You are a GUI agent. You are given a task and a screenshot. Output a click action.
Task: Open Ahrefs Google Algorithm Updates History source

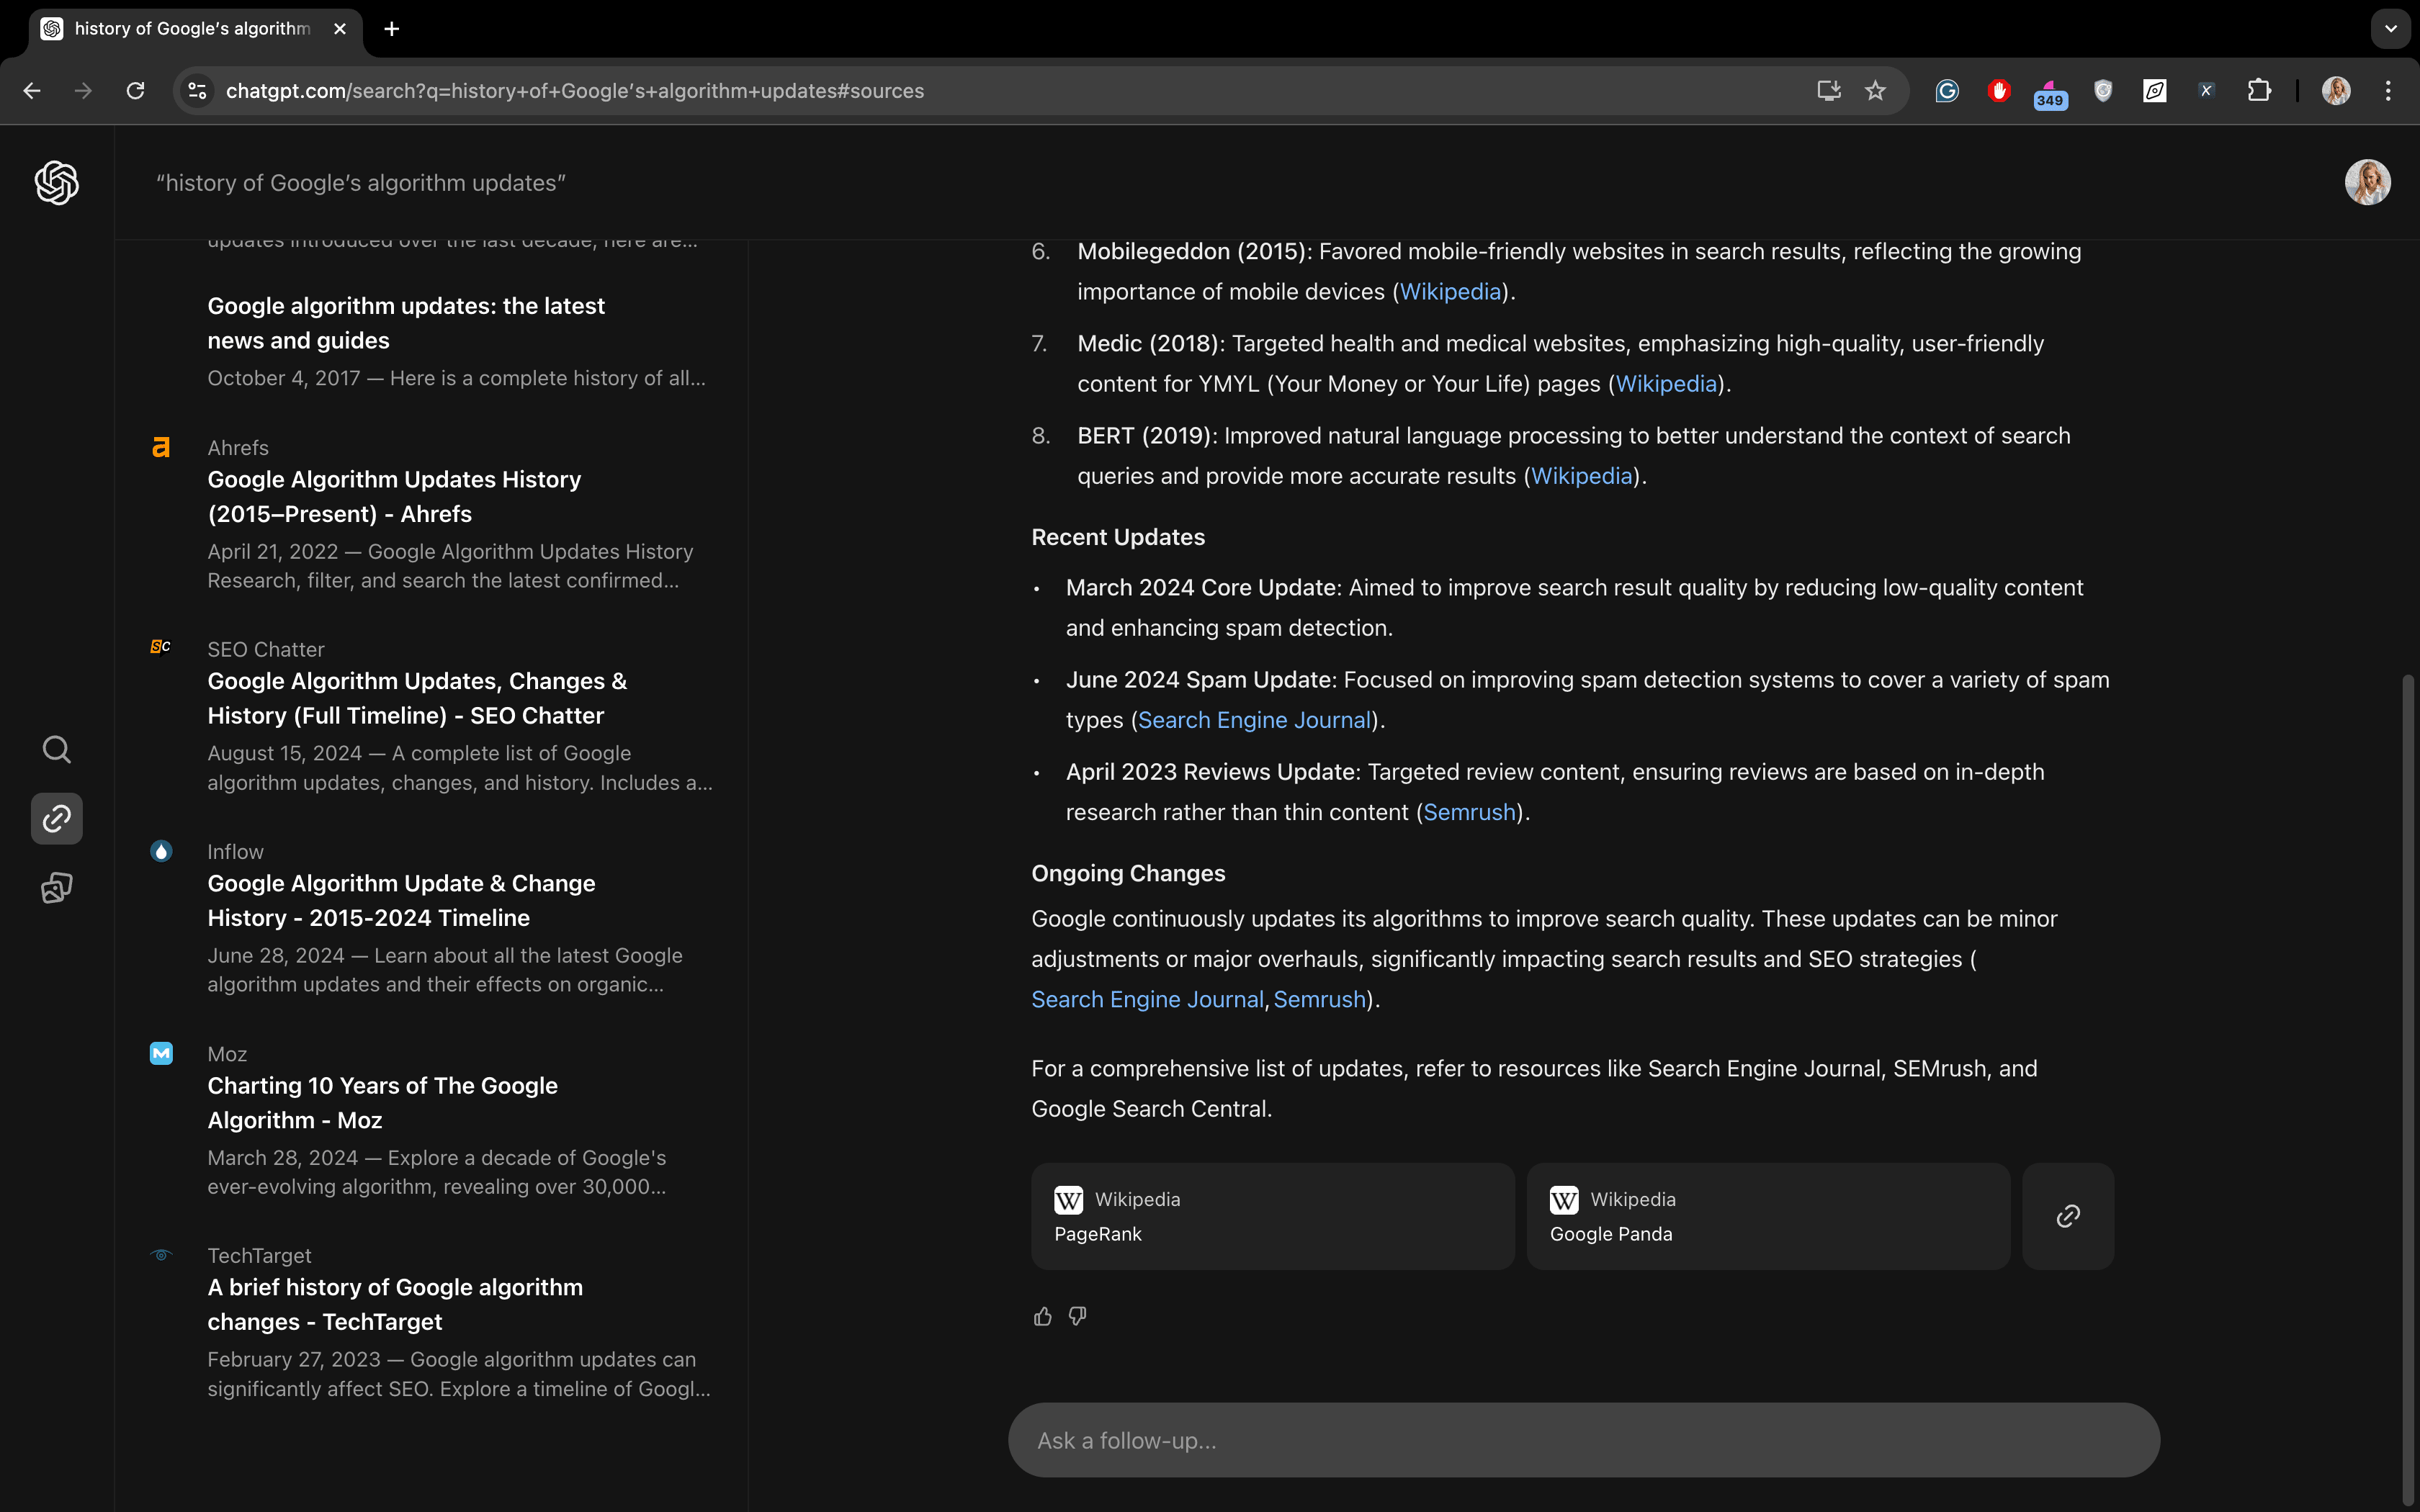(x=394, y=496)
